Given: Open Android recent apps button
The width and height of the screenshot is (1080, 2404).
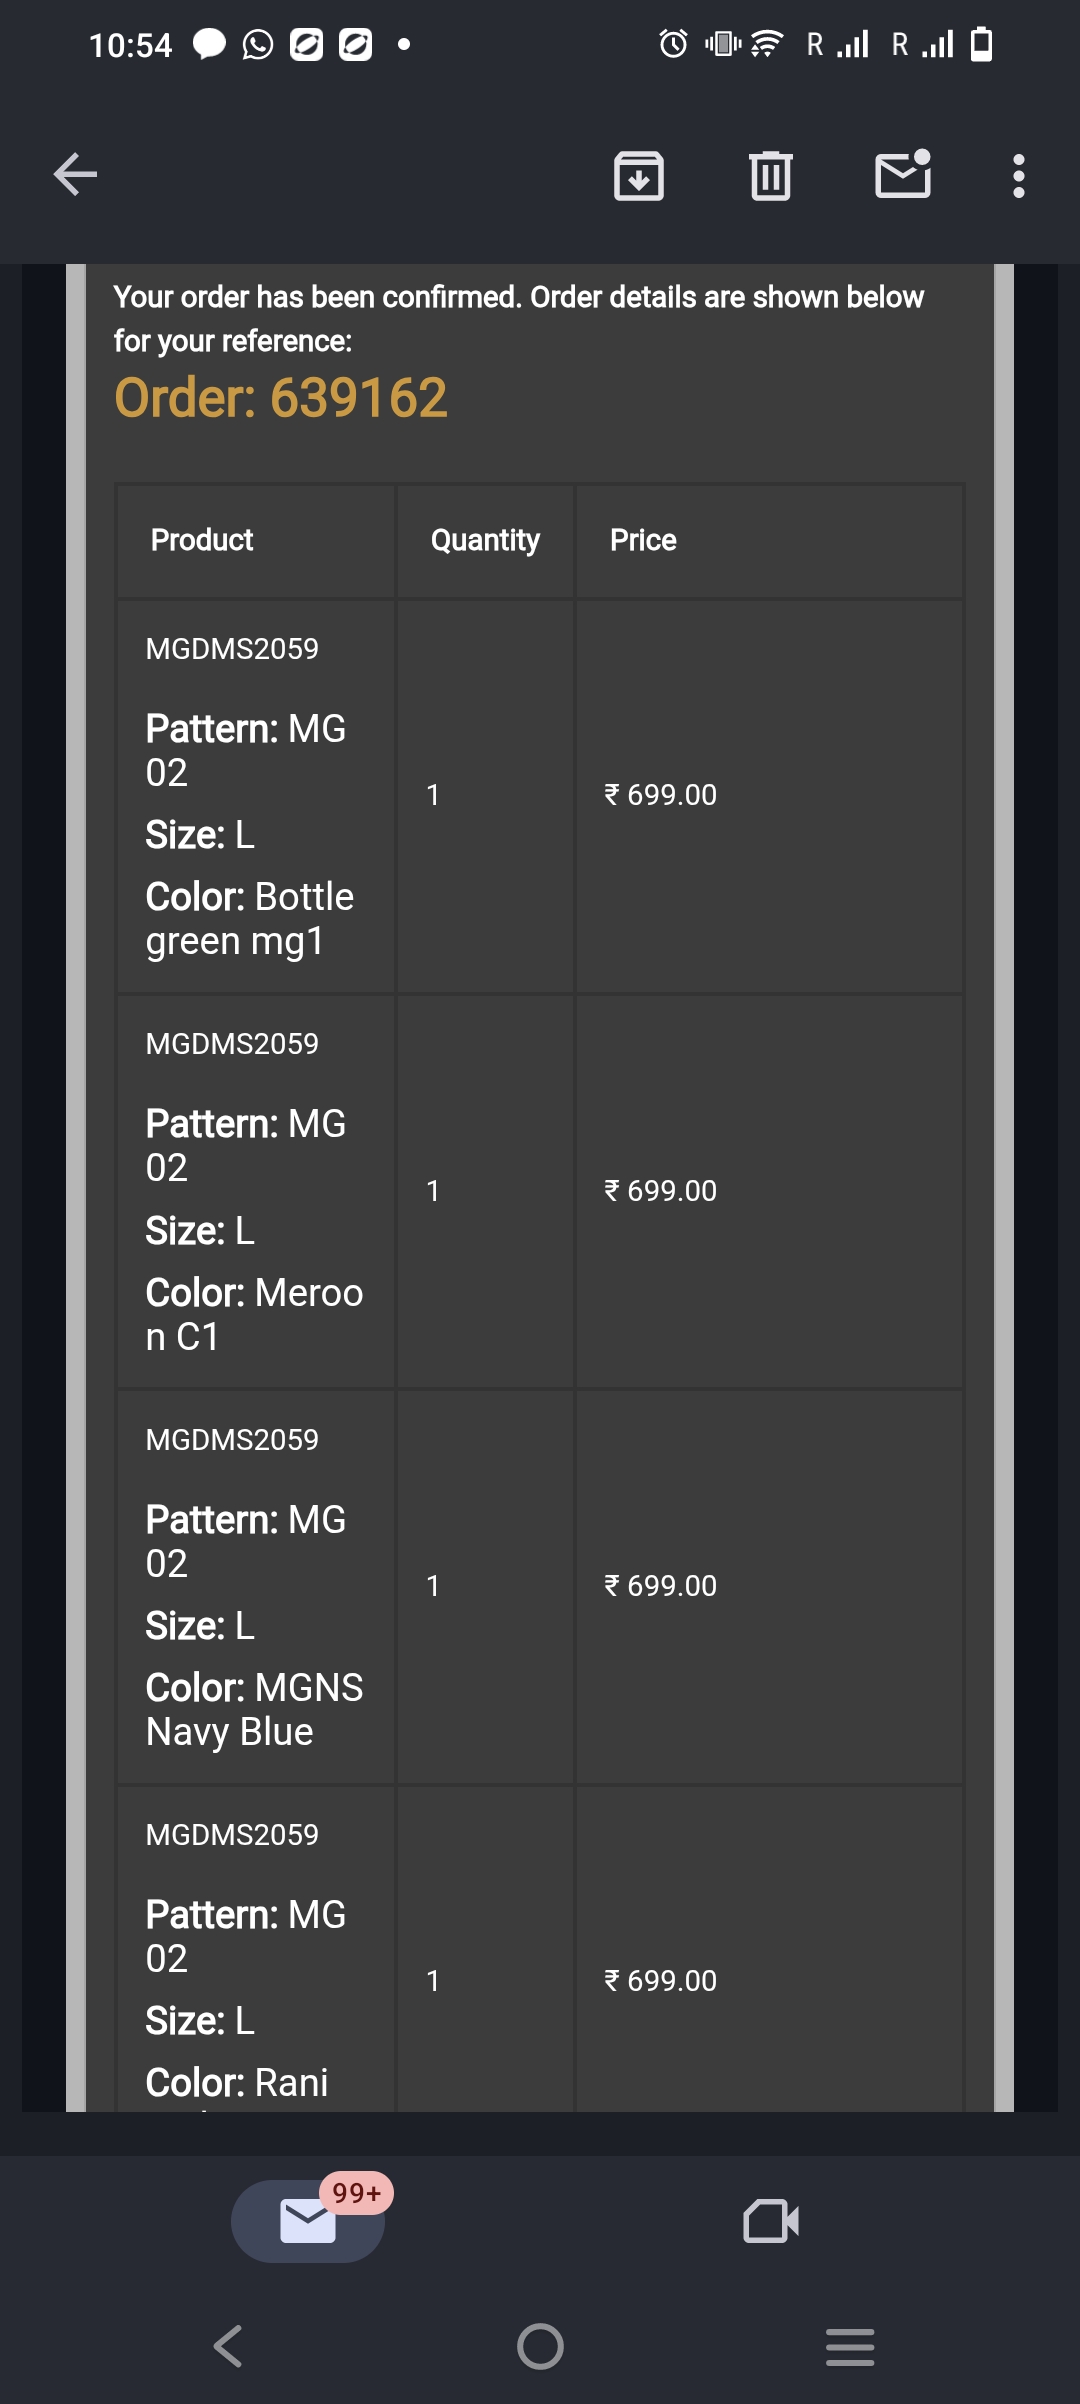Looking at the screenshot, I should pos(850,2346).
